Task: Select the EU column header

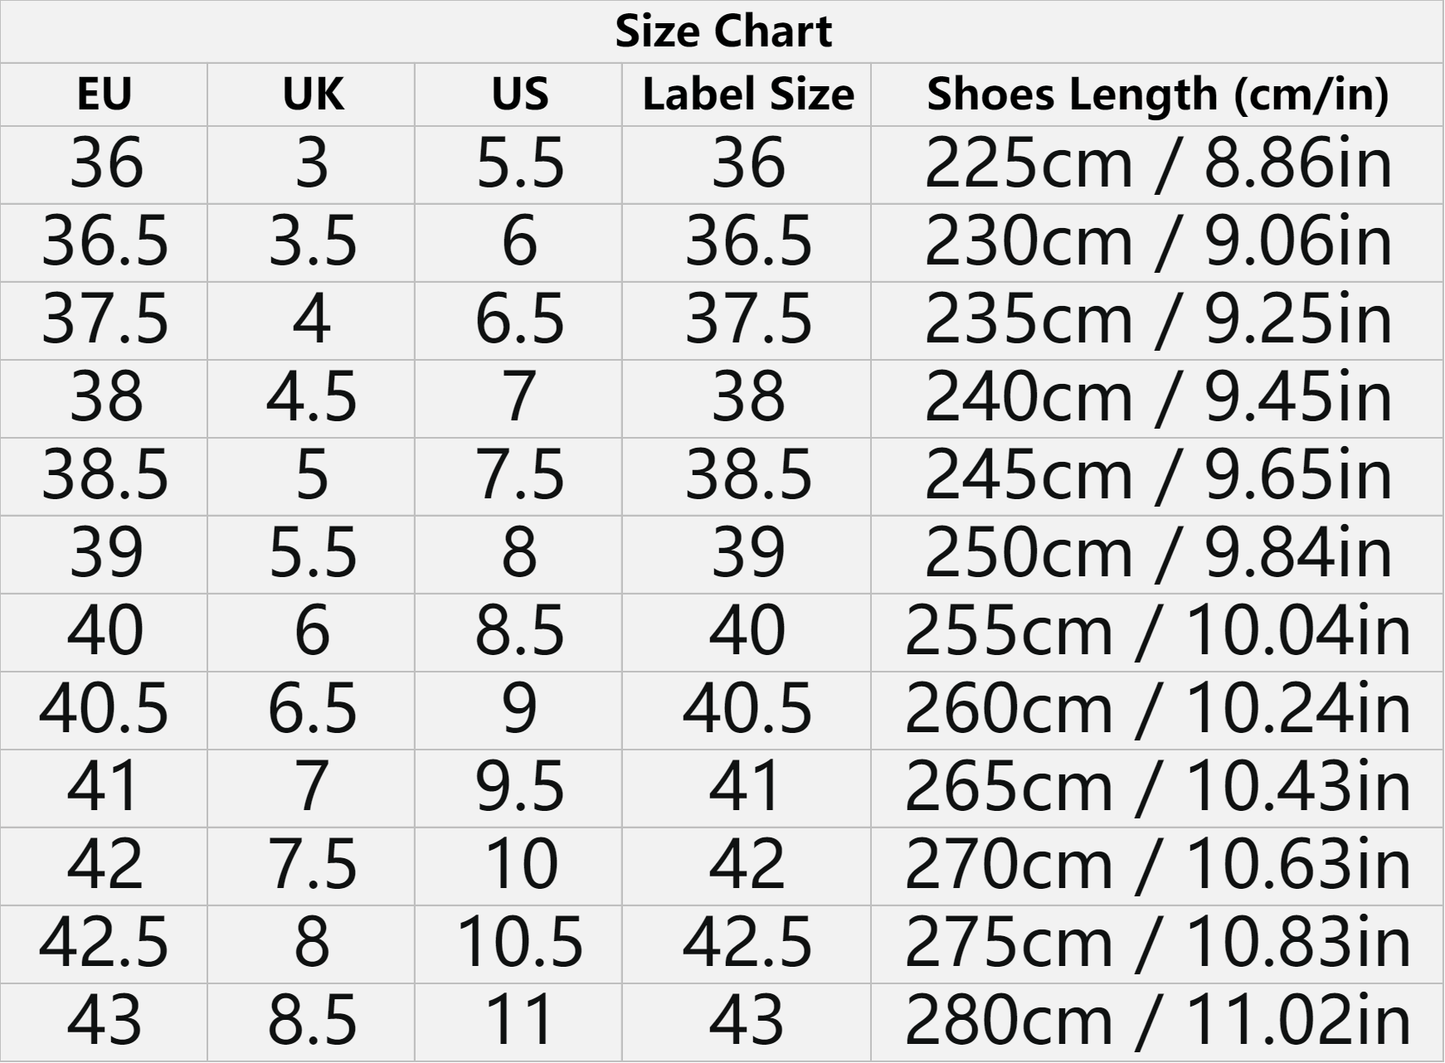Action: click(x=104, y=95)
